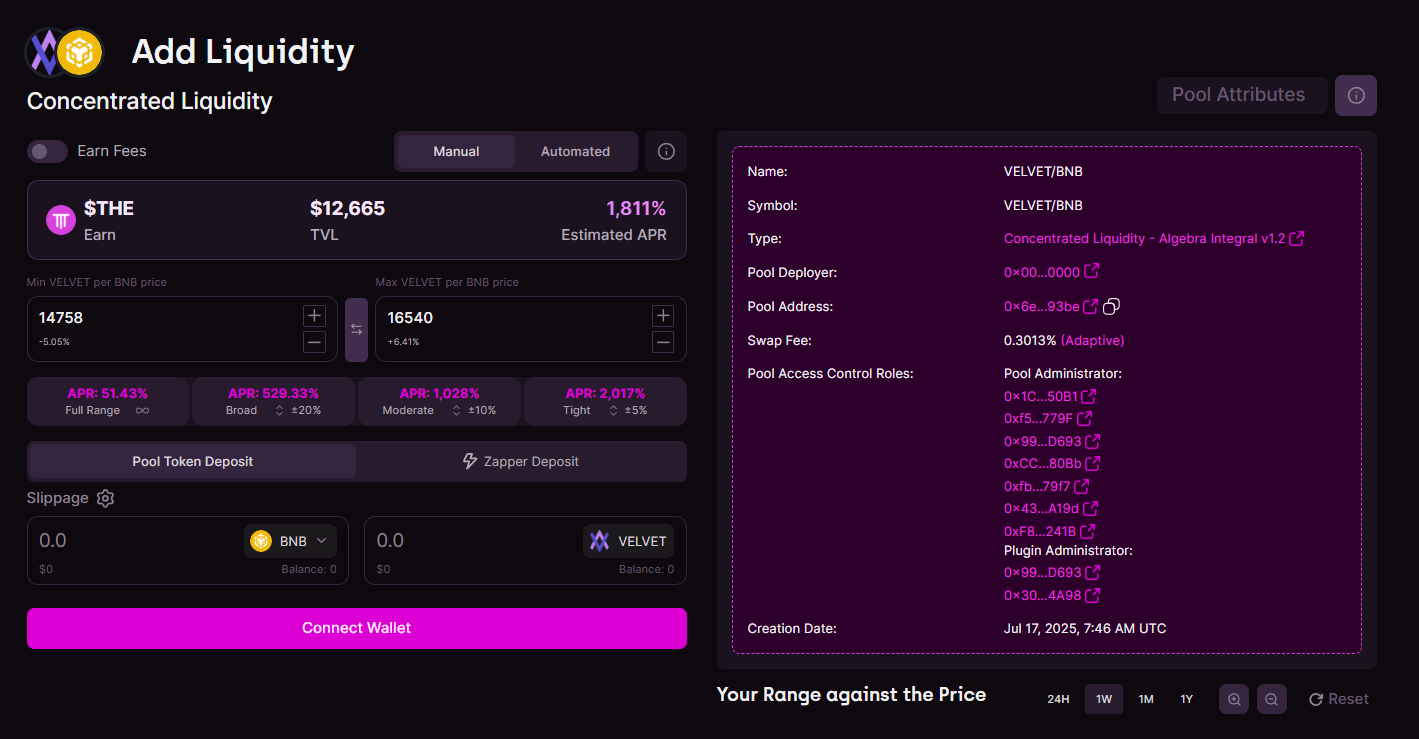1419x739 pixels.
Task: Select Moderate ±10% range preset
Action: click(439, 401)
